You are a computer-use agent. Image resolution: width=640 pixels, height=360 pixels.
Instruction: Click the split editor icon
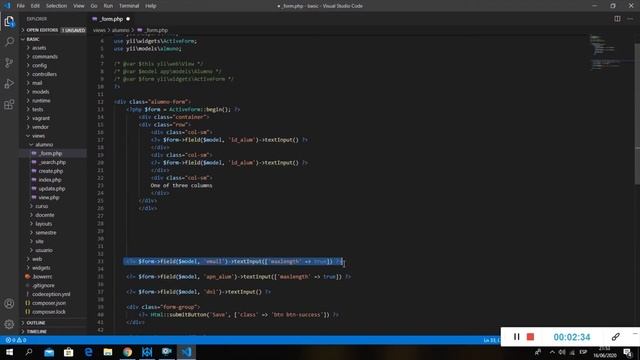[617, 19]
